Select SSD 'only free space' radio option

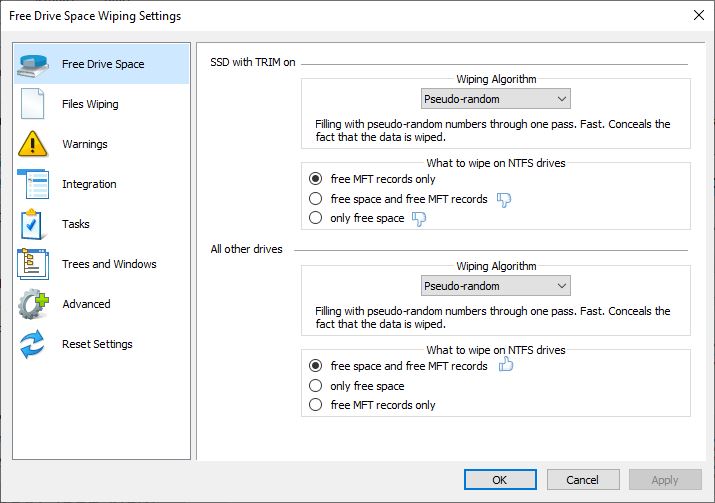tap(316, 218)
